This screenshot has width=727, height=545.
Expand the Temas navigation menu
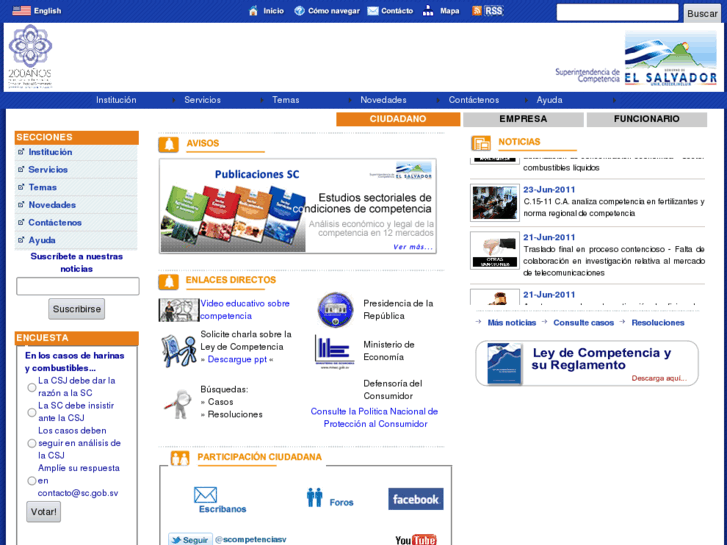tap(286, 100)
